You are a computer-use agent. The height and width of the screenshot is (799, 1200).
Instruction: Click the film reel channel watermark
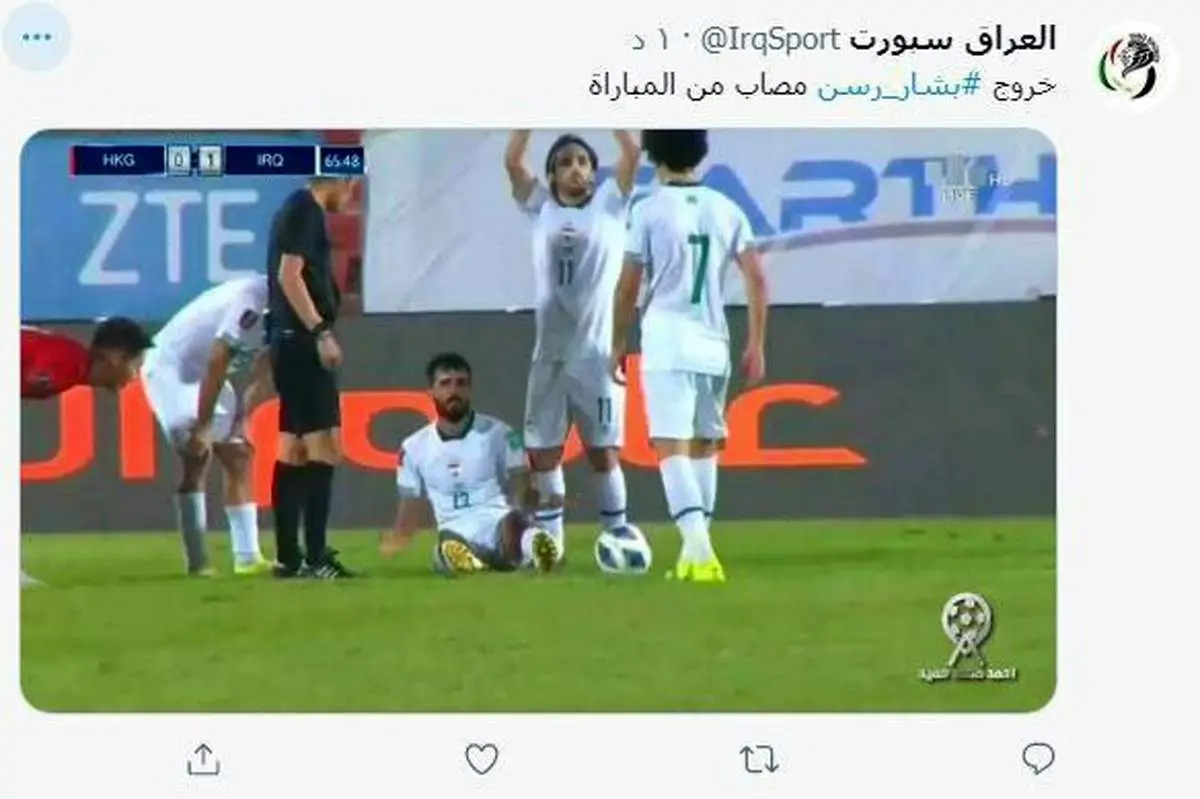click(966, 638)
